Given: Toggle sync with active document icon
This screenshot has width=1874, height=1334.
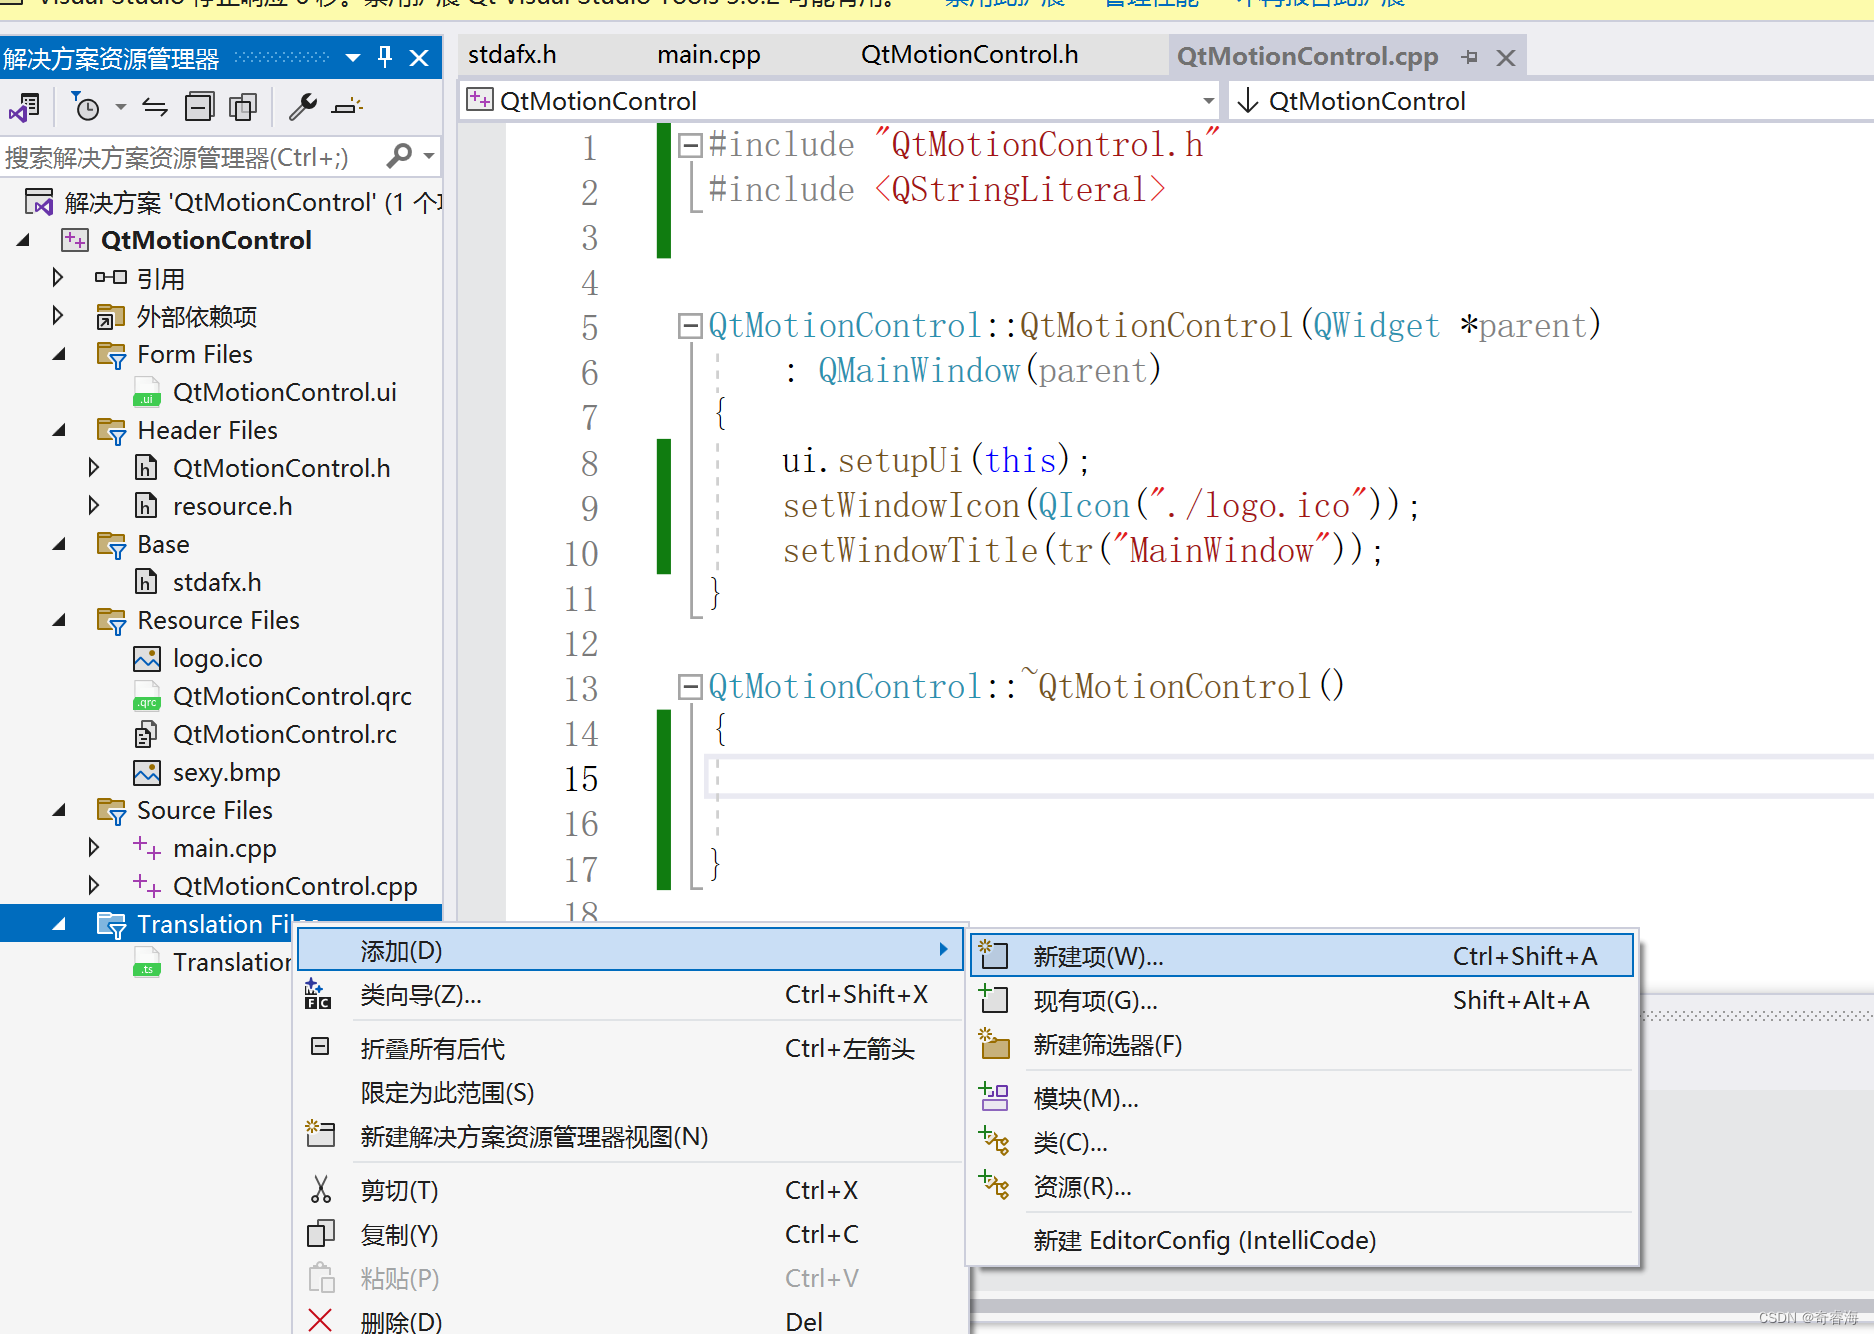Looking at the screenshot, I should (154, 106).
